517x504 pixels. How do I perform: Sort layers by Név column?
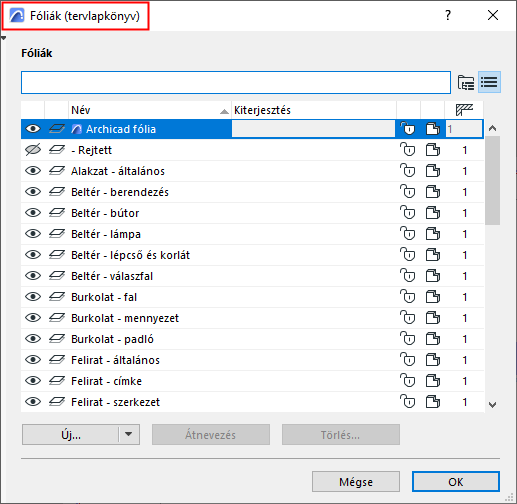pyautogui.click(x=150, y=110)
